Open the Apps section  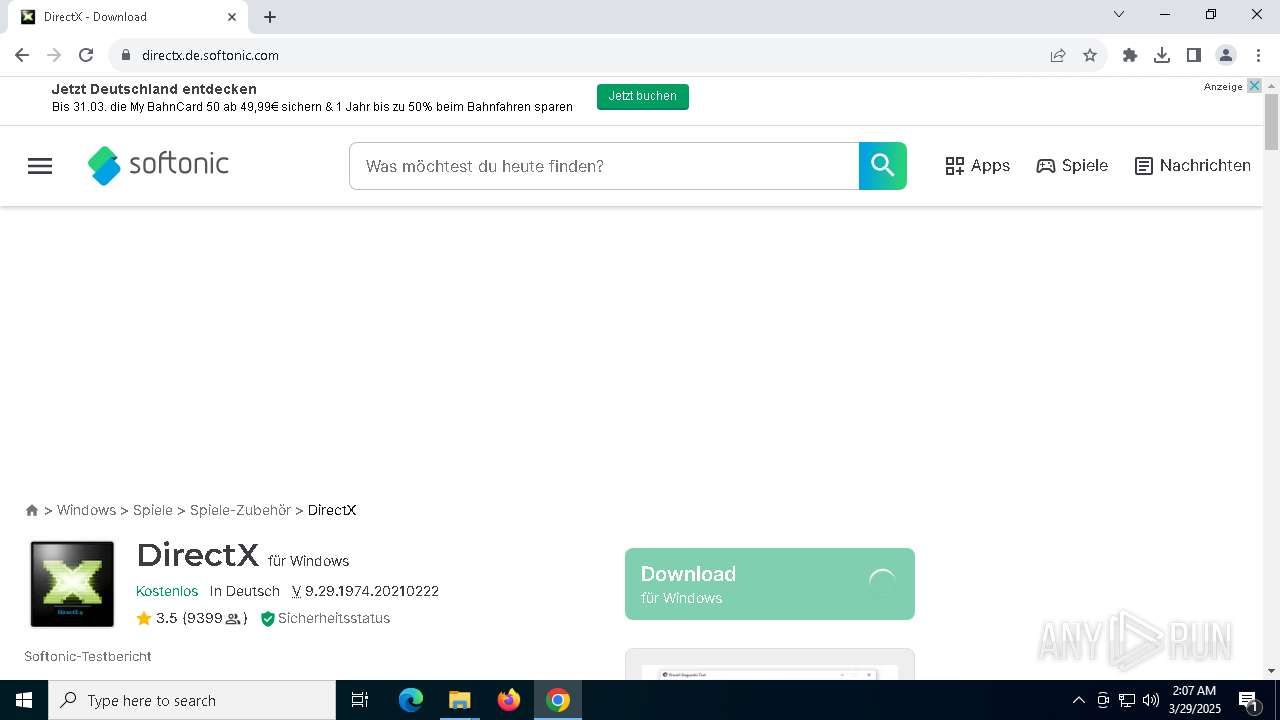click(x=978, y=166)
